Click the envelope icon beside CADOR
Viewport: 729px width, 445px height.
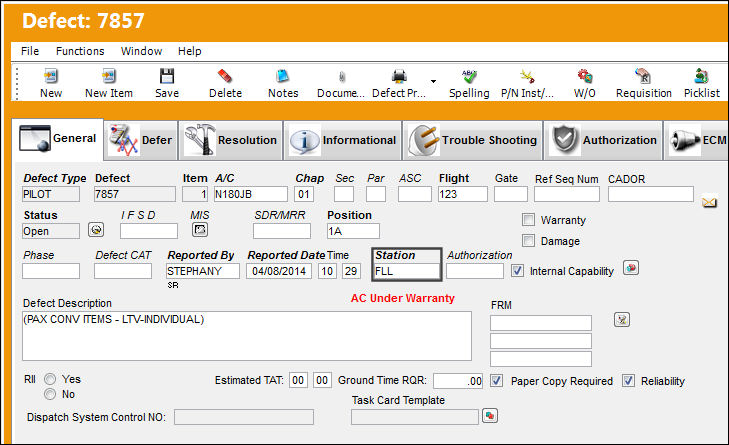click(x=709, y=202)
